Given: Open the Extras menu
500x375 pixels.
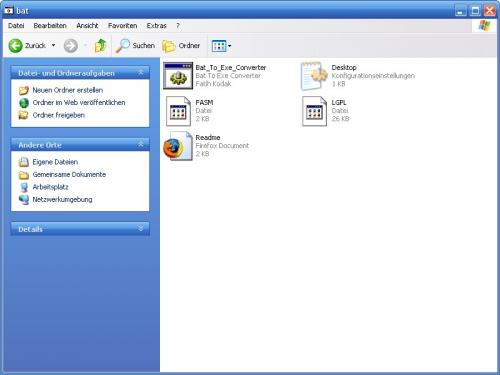Looking at the screenshot, I should [x=156, y=26].
